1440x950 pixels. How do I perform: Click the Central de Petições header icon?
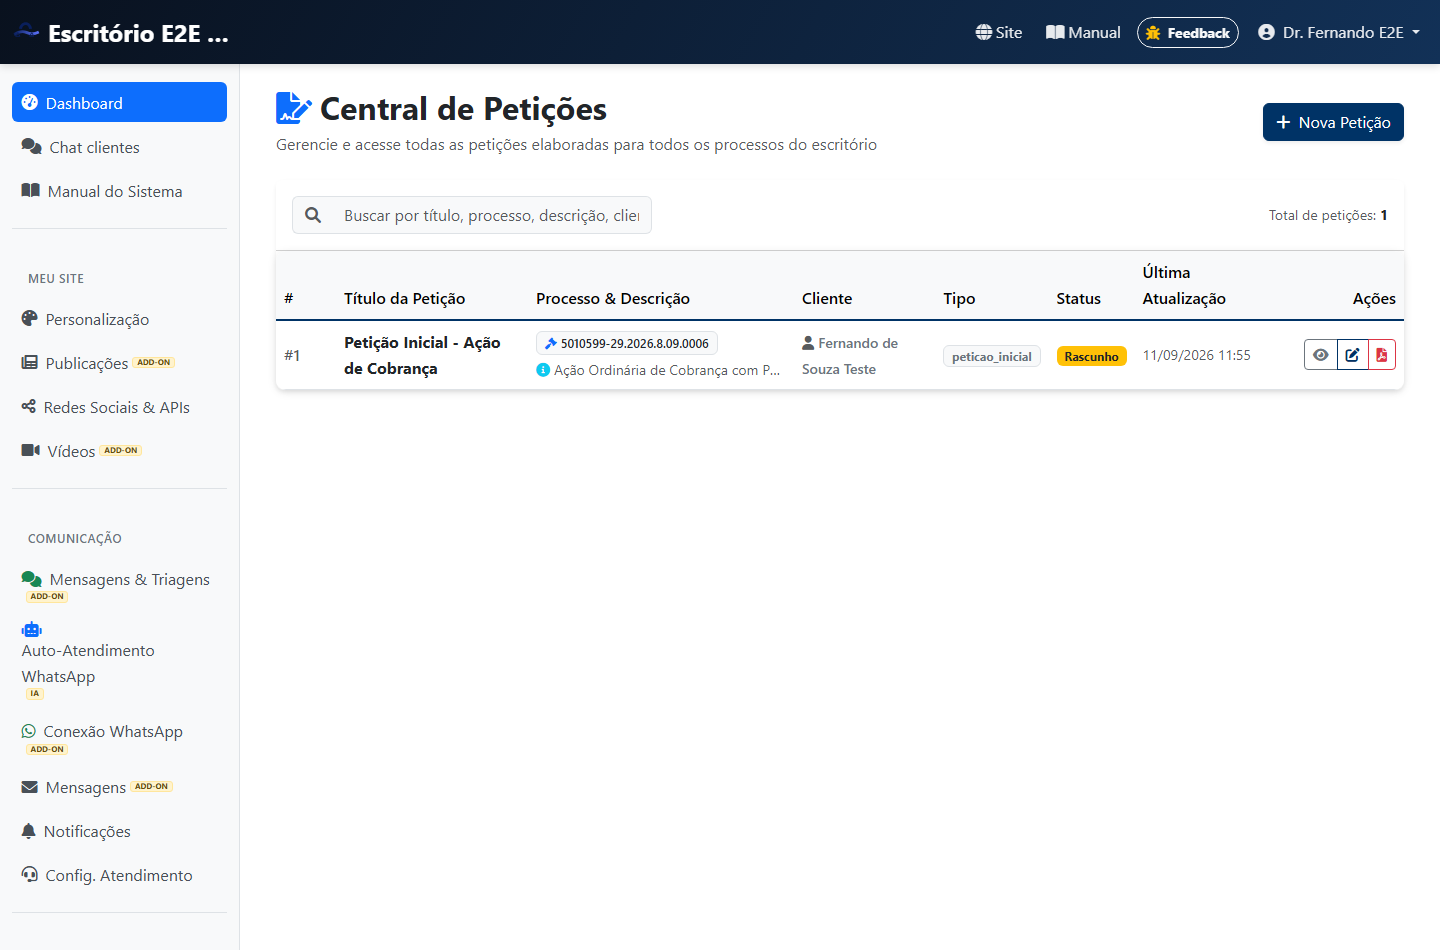tap(294, 108)
